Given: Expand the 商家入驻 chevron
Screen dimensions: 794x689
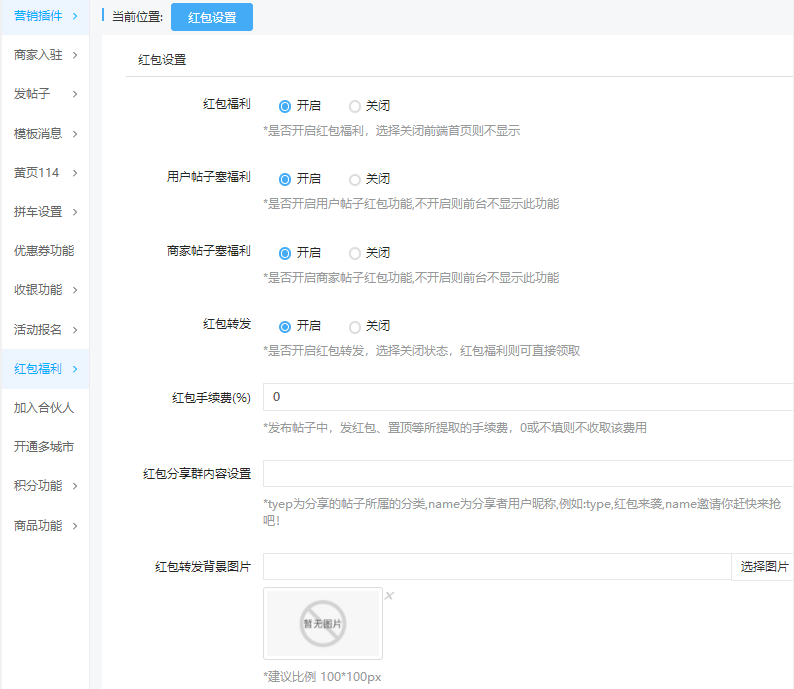Looking at the screenshot, I should coord(75,55).
